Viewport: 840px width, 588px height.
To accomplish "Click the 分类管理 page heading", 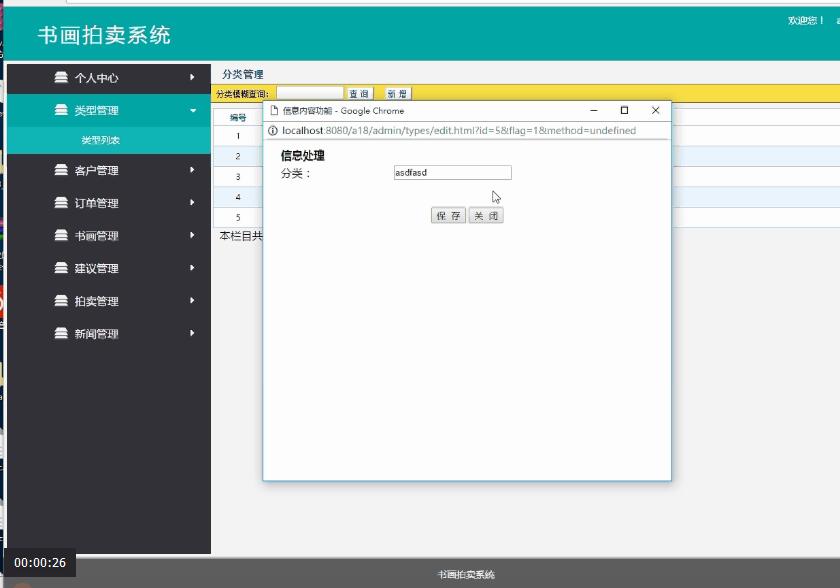I will (x=243, y=74).
